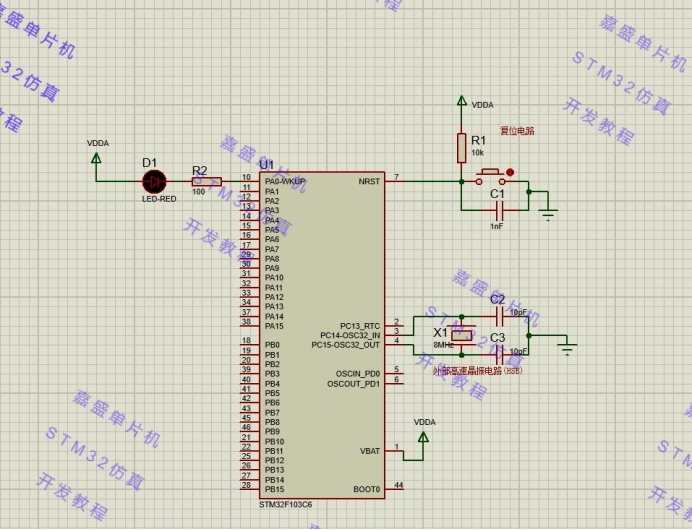Click pin number 1 at VBAT
Viewport: 692px width, 530px height.
pos(397,447)
